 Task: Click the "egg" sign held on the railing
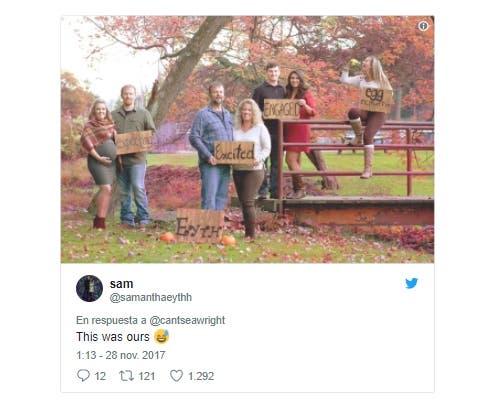click(x=376, y=100)
